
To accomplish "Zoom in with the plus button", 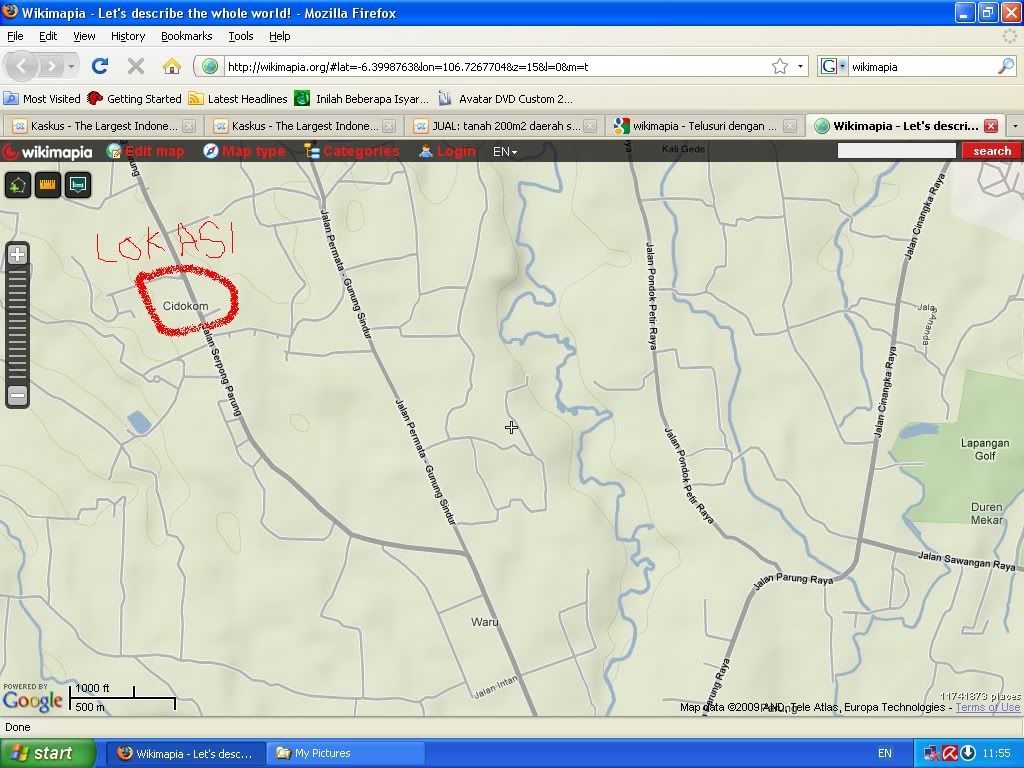I will click(18, 254).
